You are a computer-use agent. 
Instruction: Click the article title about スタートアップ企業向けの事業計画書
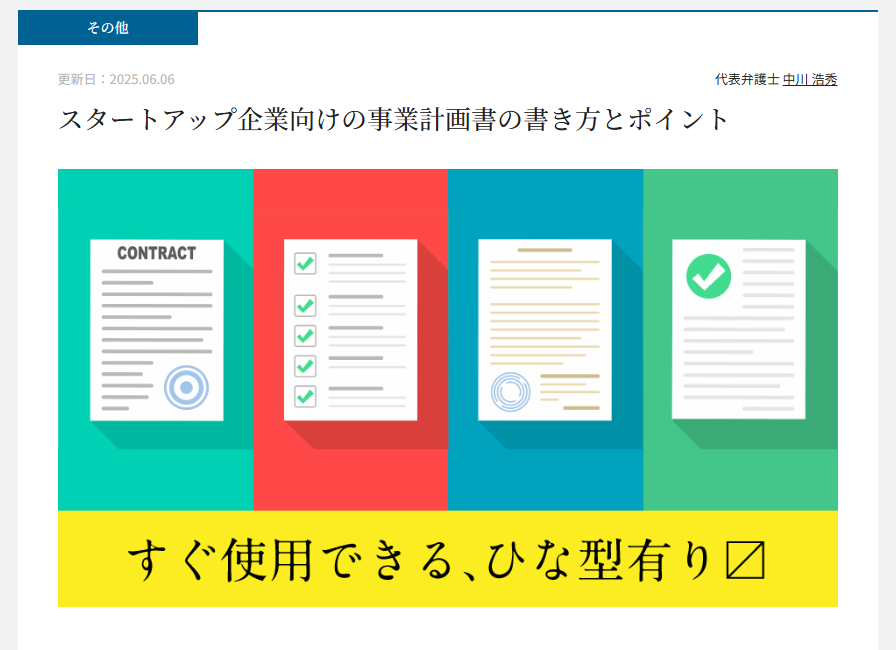(395, 120)
